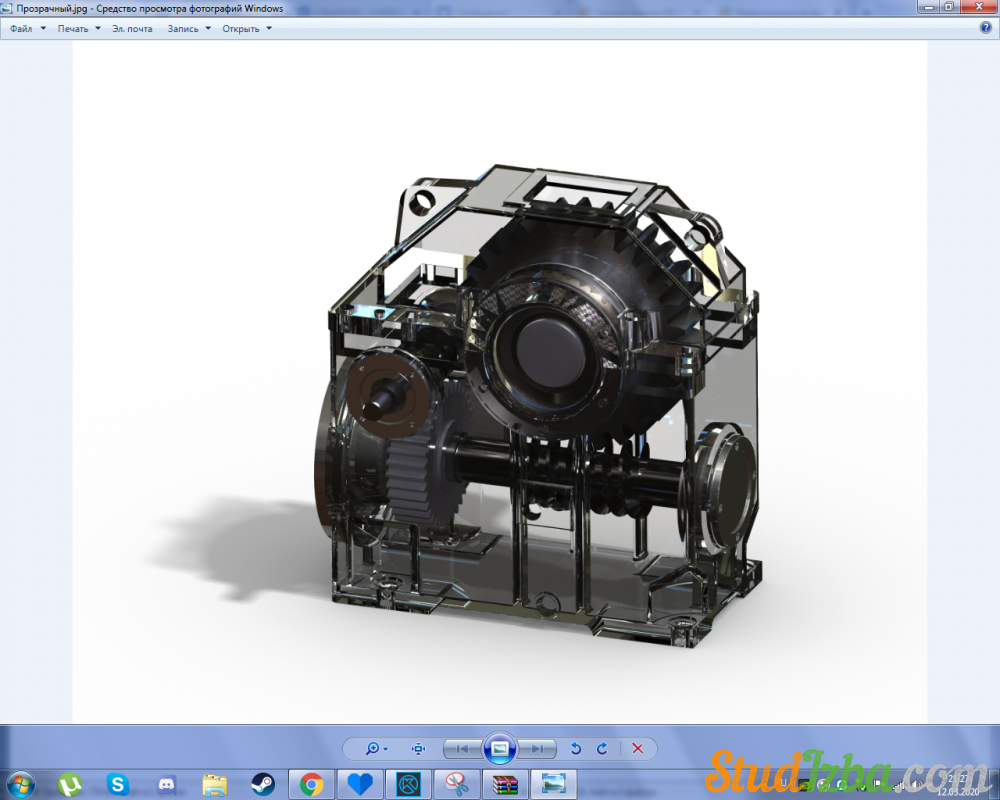Screen dimensions: 1000x800
Task: Switch to Google Chrome in taskbar
Action: click(x=311, y=784)
